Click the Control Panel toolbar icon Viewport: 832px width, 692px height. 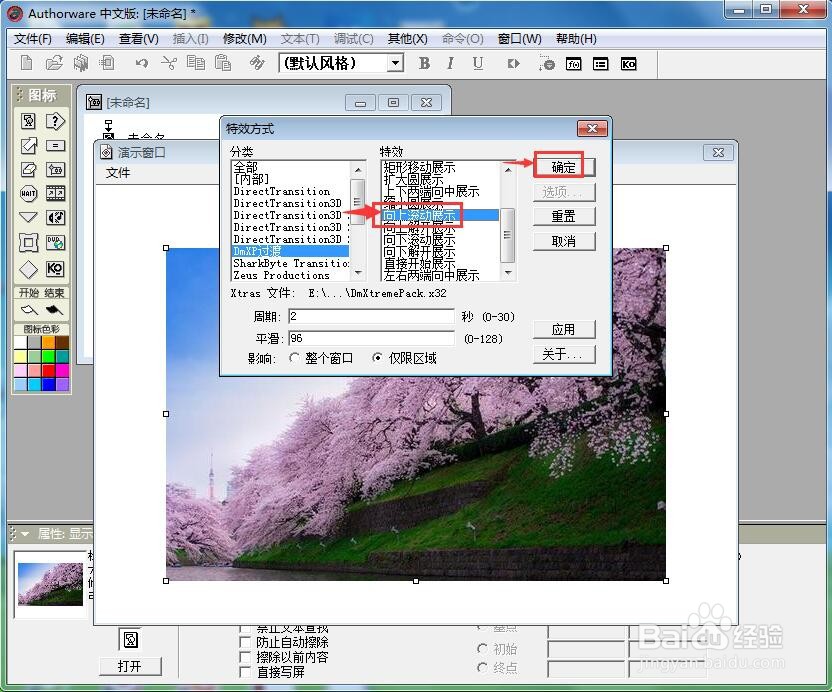point(547,64)
